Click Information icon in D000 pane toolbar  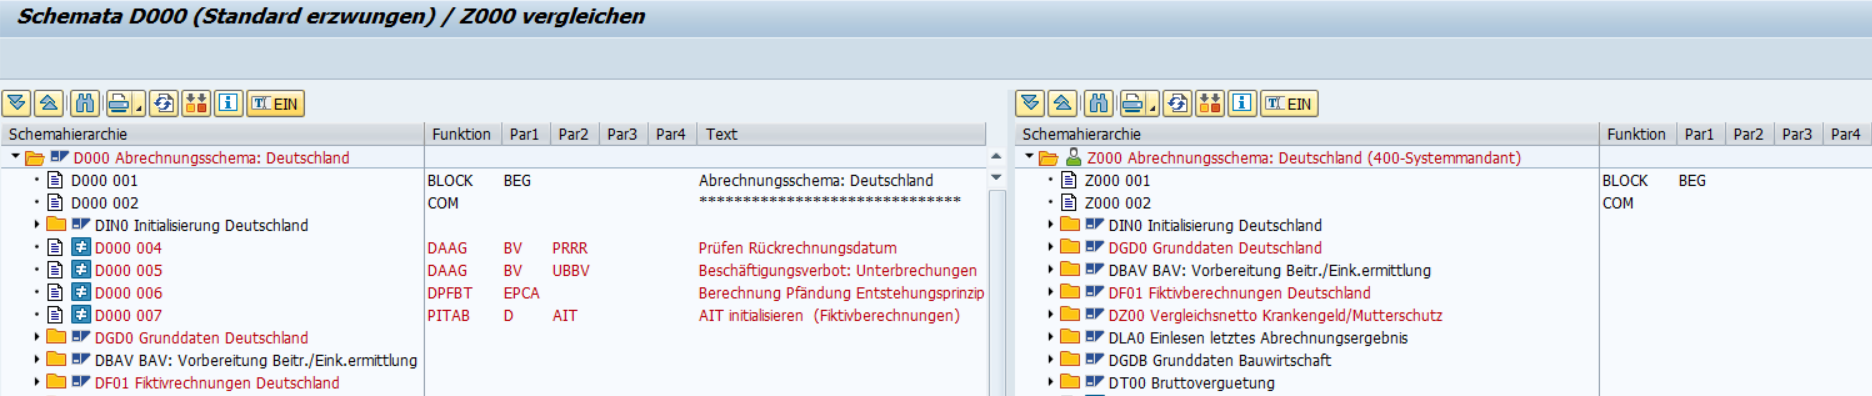click(x=229, y=103)
